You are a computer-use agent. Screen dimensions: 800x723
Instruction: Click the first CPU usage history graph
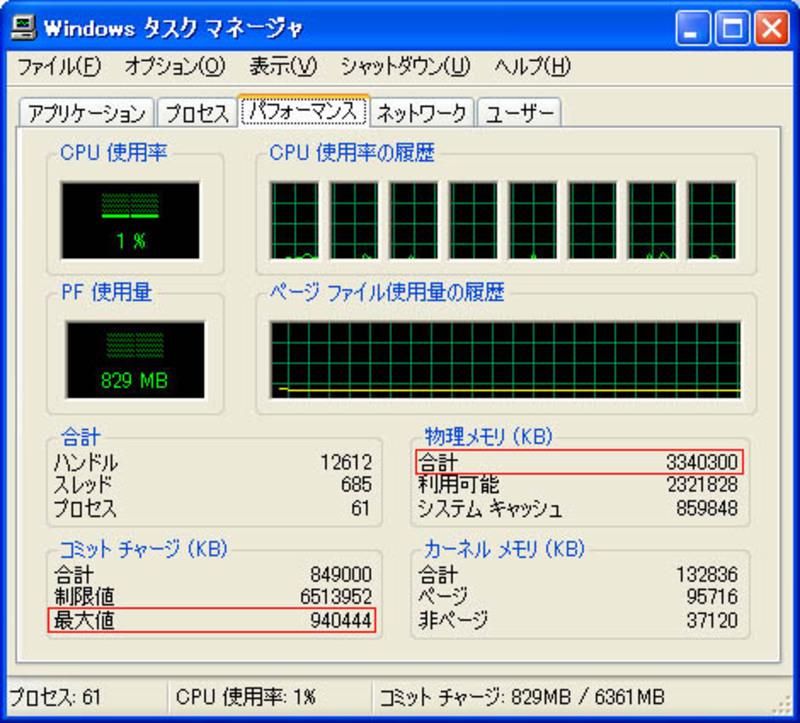295,220
